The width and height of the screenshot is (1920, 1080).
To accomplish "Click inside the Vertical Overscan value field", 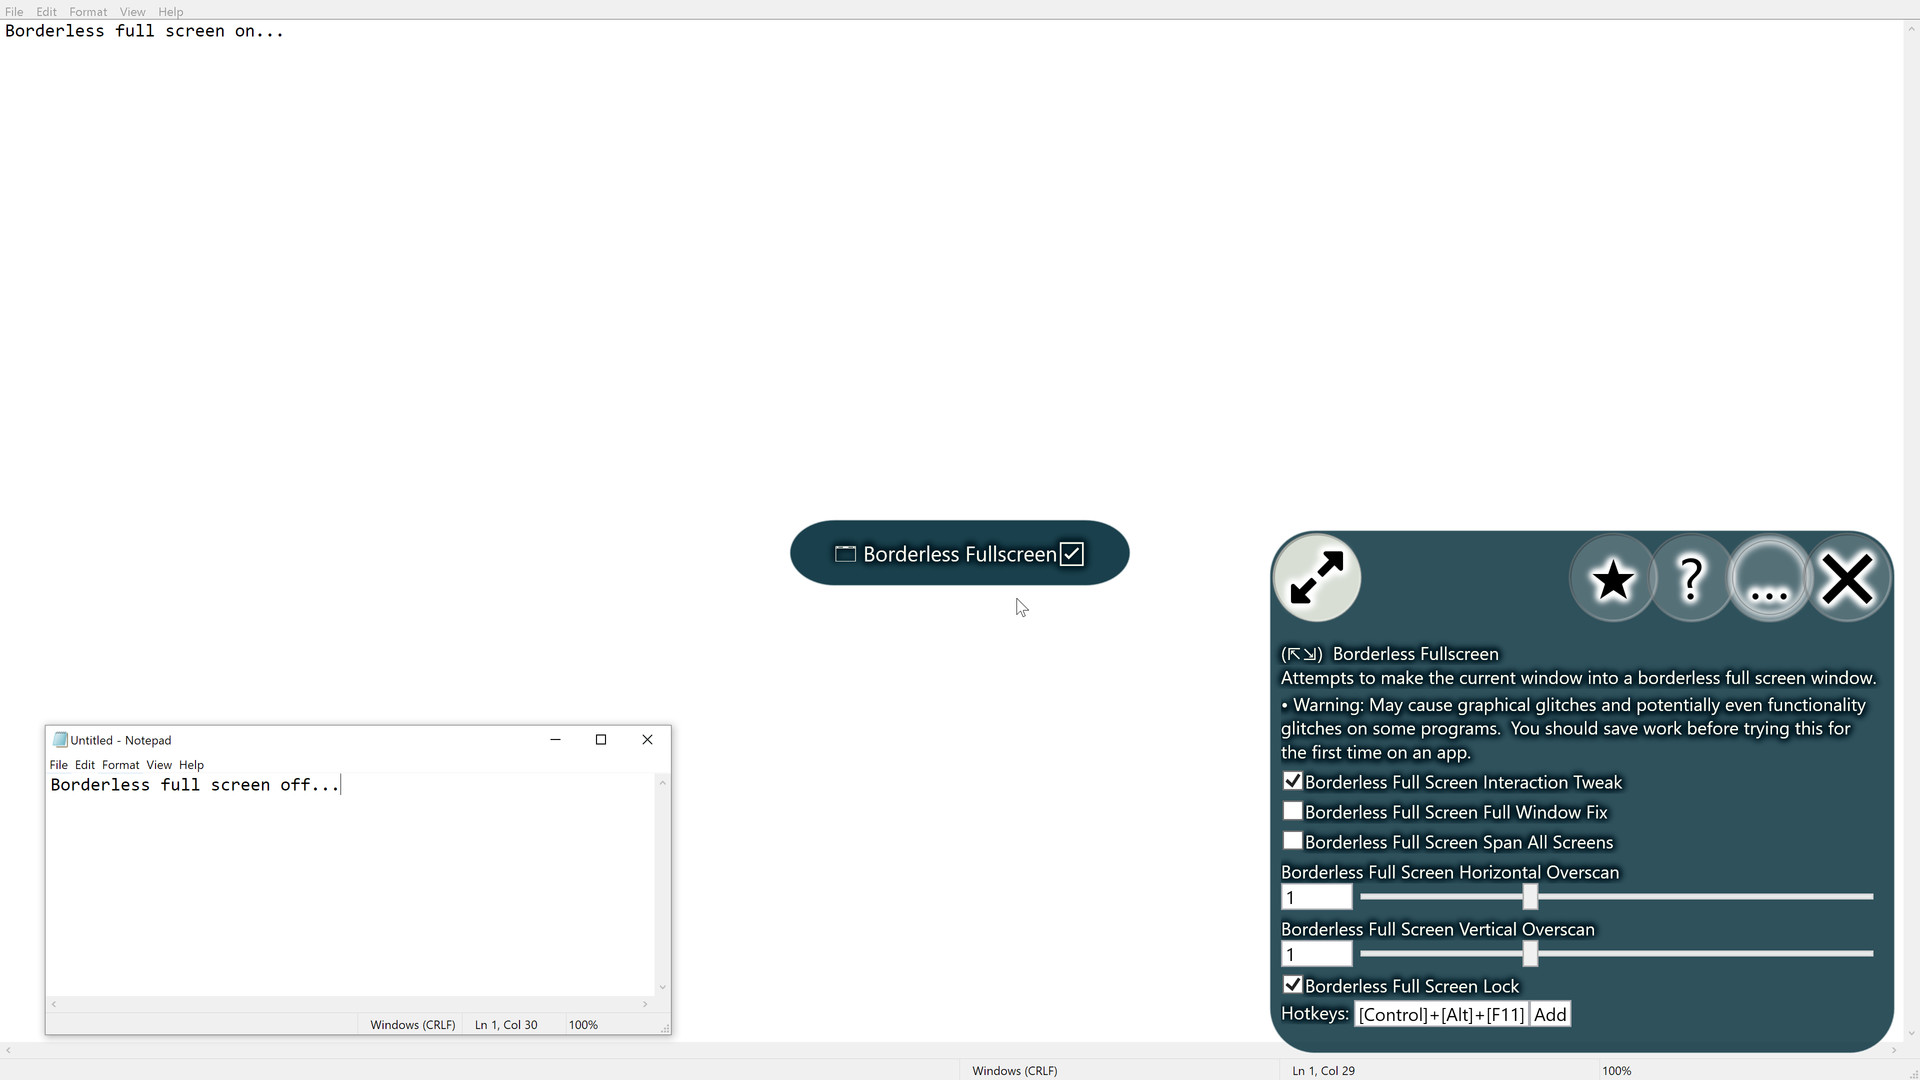I will tap(1316, 954).
